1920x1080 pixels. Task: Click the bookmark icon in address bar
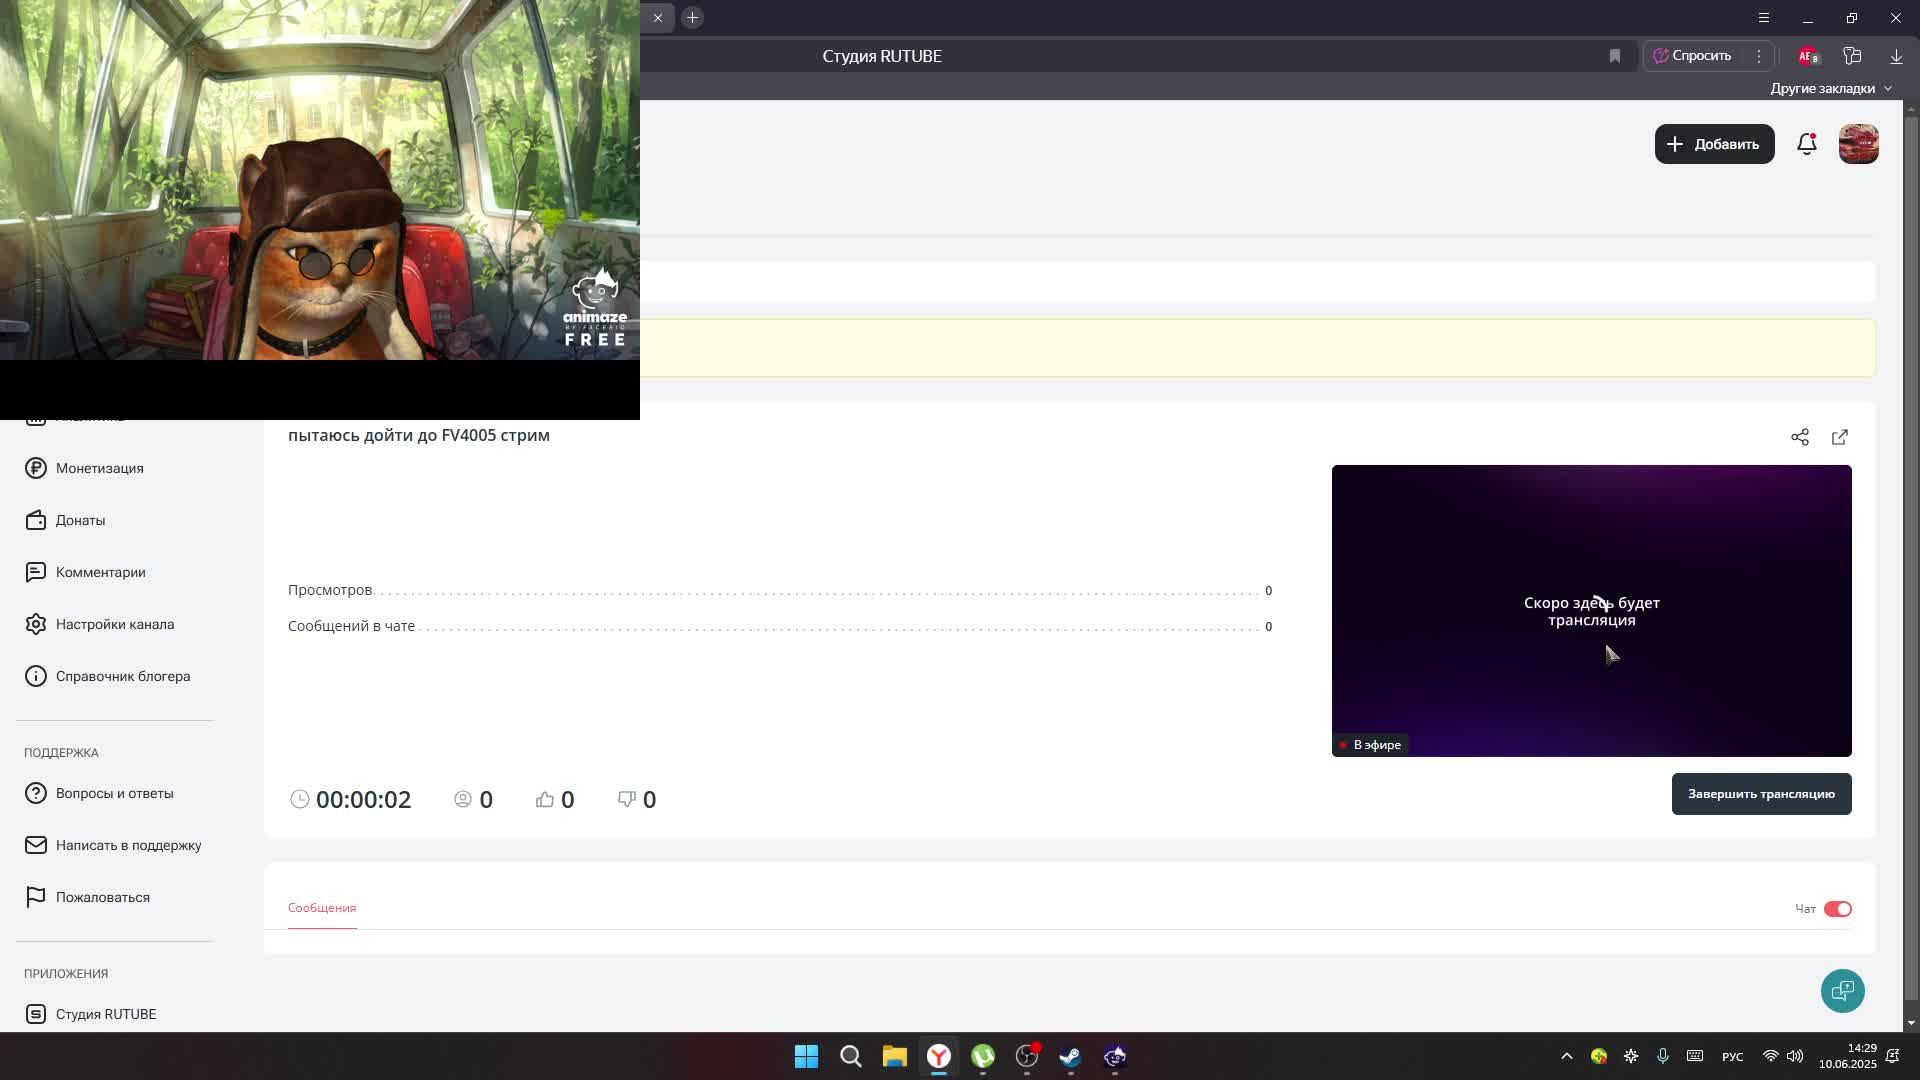[x=1615, y=56]
